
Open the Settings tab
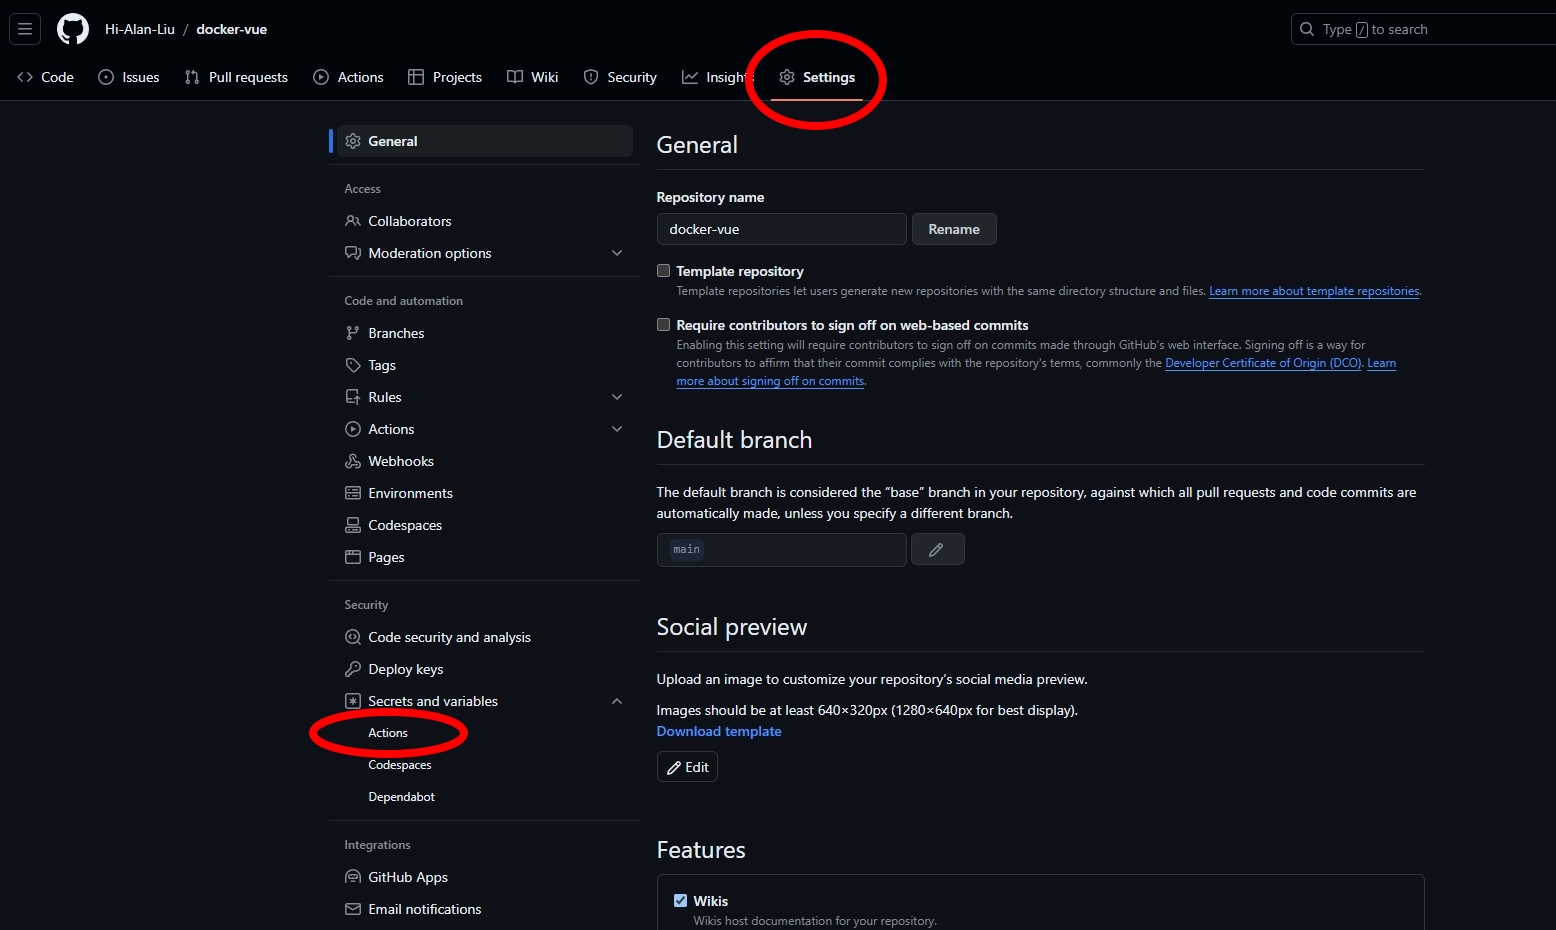(x=817, y=77)
